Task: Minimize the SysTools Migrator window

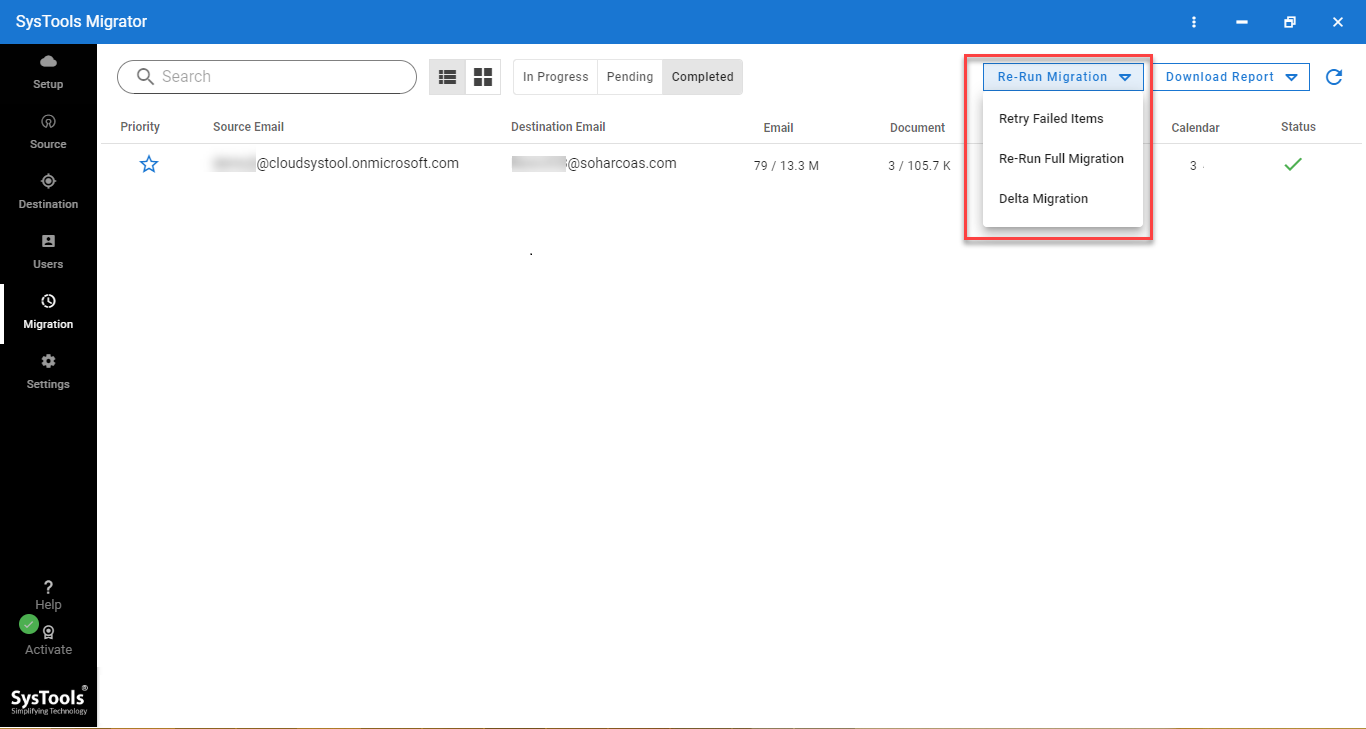Action: [x=1242, y=22]
